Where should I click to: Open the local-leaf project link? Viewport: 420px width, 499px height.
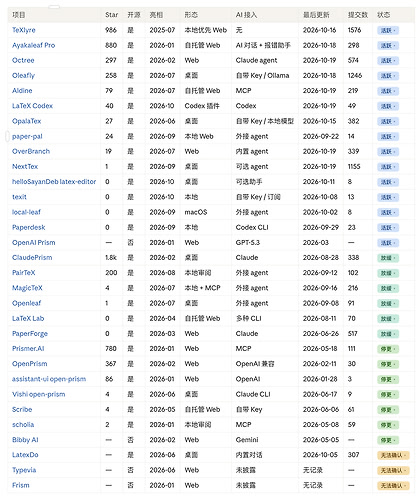[26, 212]
